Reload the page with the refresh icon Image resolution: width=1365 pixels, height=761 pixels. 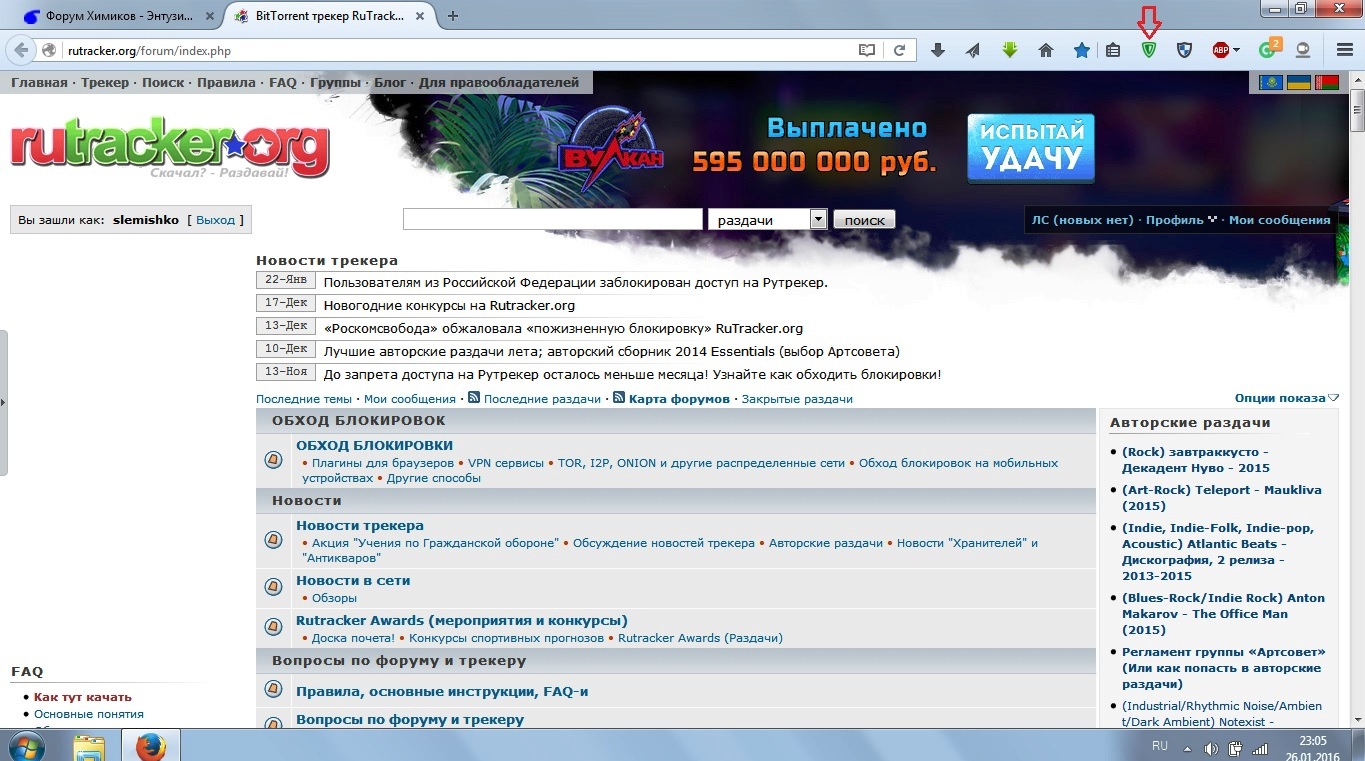(899, 50)
